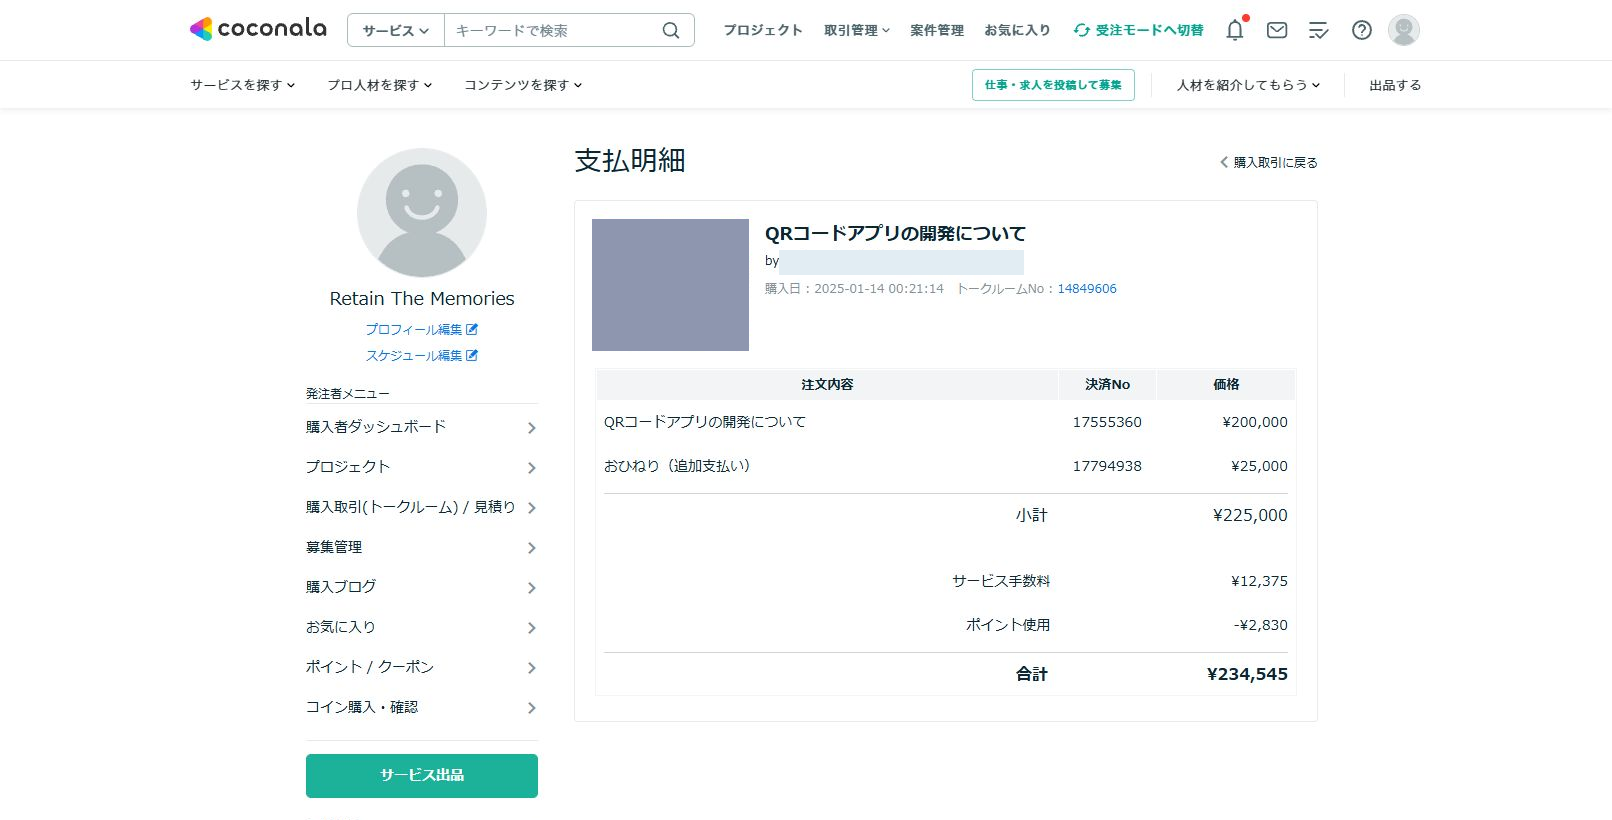
Task: Open 購入取引(トークルーム) / 見積り sidebar item
Action: [x=422, y=507]
